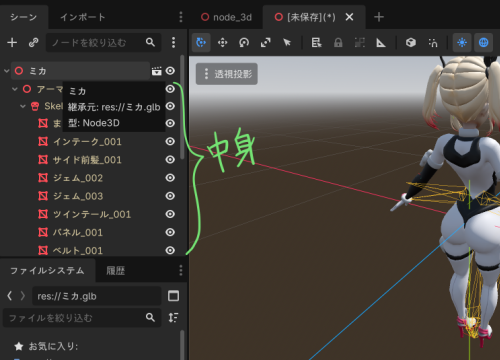
Task: Open scene dock tab options dots
Action: (x=181, y=17)
